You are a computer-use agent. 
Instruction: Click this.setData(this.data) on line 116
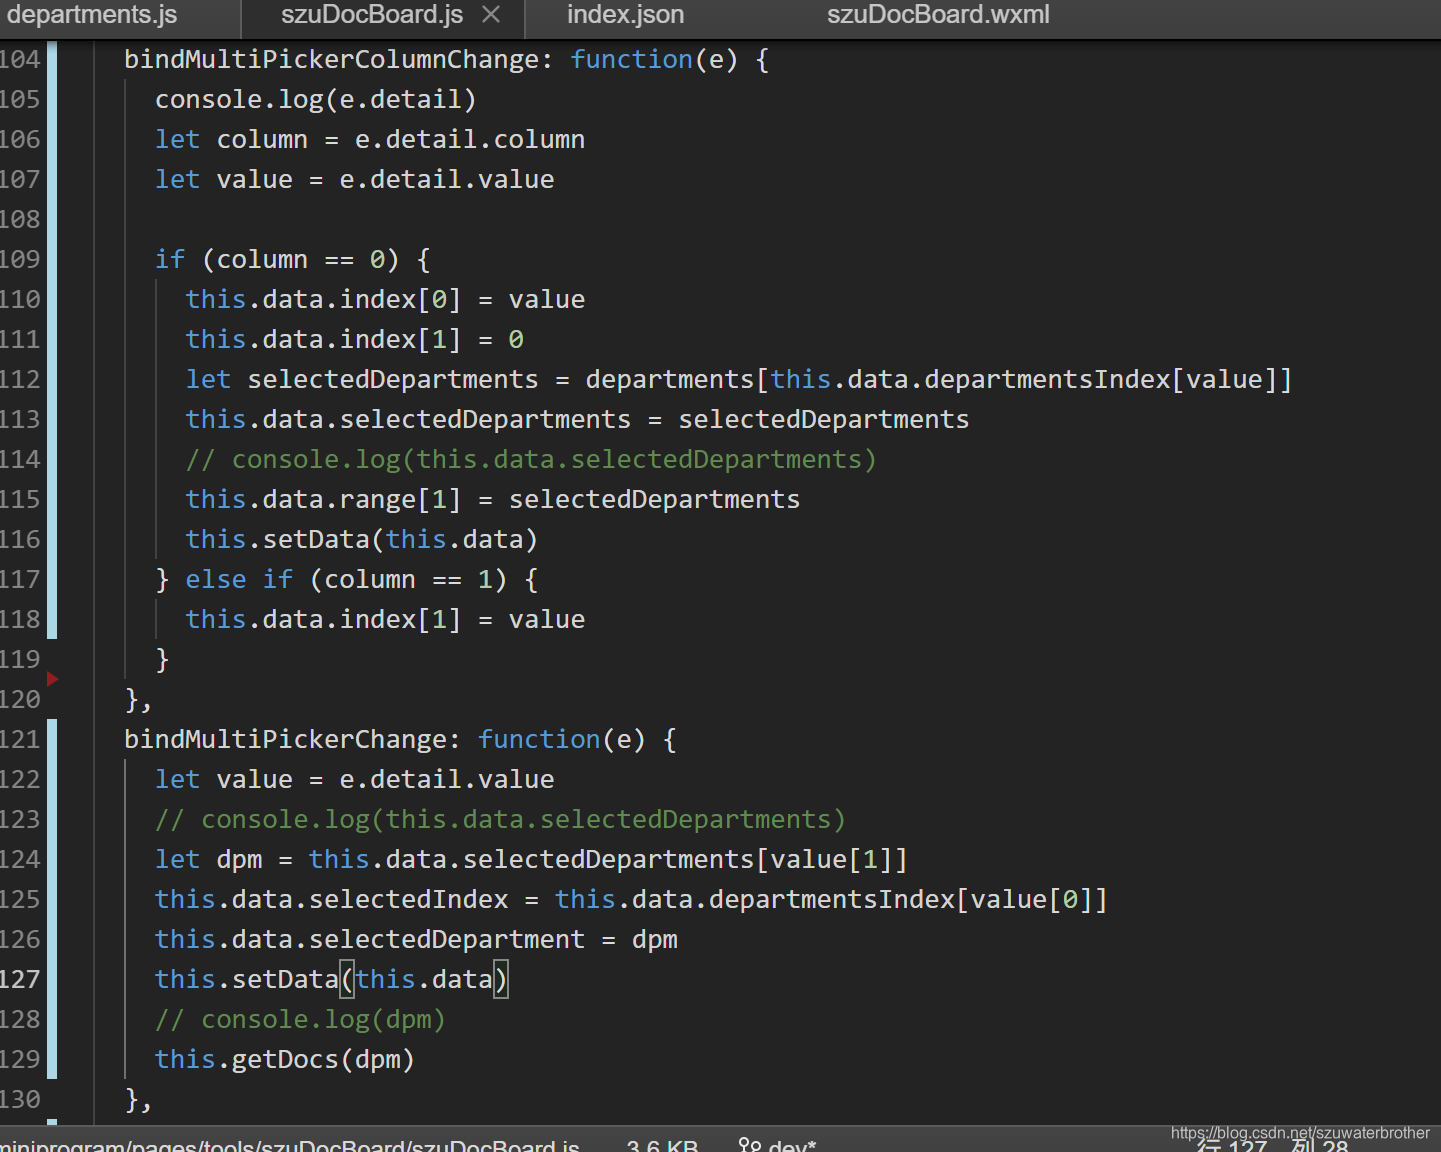point(362,539)
